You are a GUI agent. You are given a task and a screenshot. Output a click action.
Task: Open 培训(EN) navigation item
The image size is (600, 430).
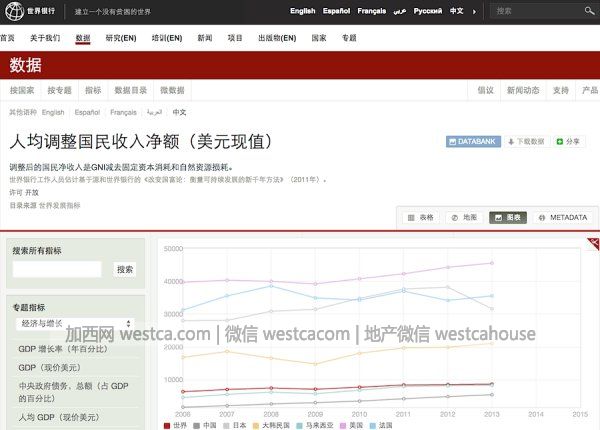(x=167, y=38)
